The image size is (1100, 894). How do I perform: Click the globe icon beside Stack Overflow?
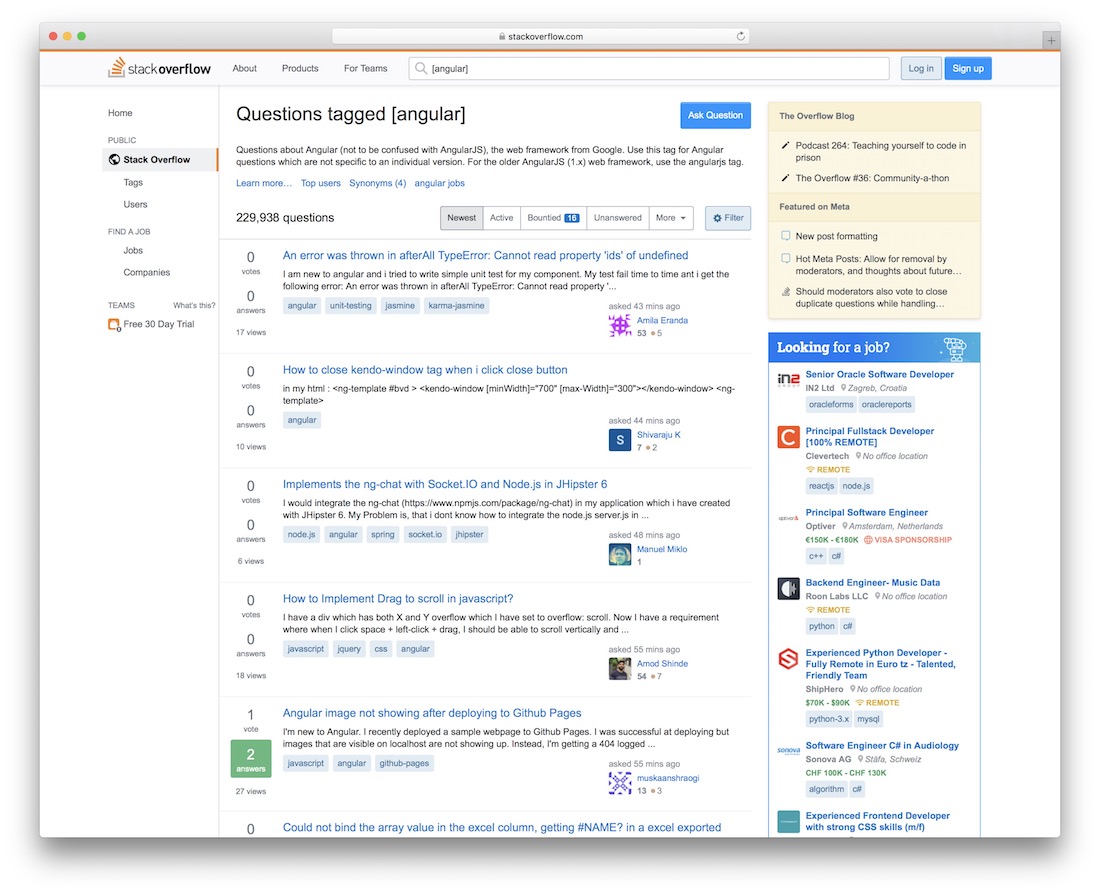(x=114, y=159)
